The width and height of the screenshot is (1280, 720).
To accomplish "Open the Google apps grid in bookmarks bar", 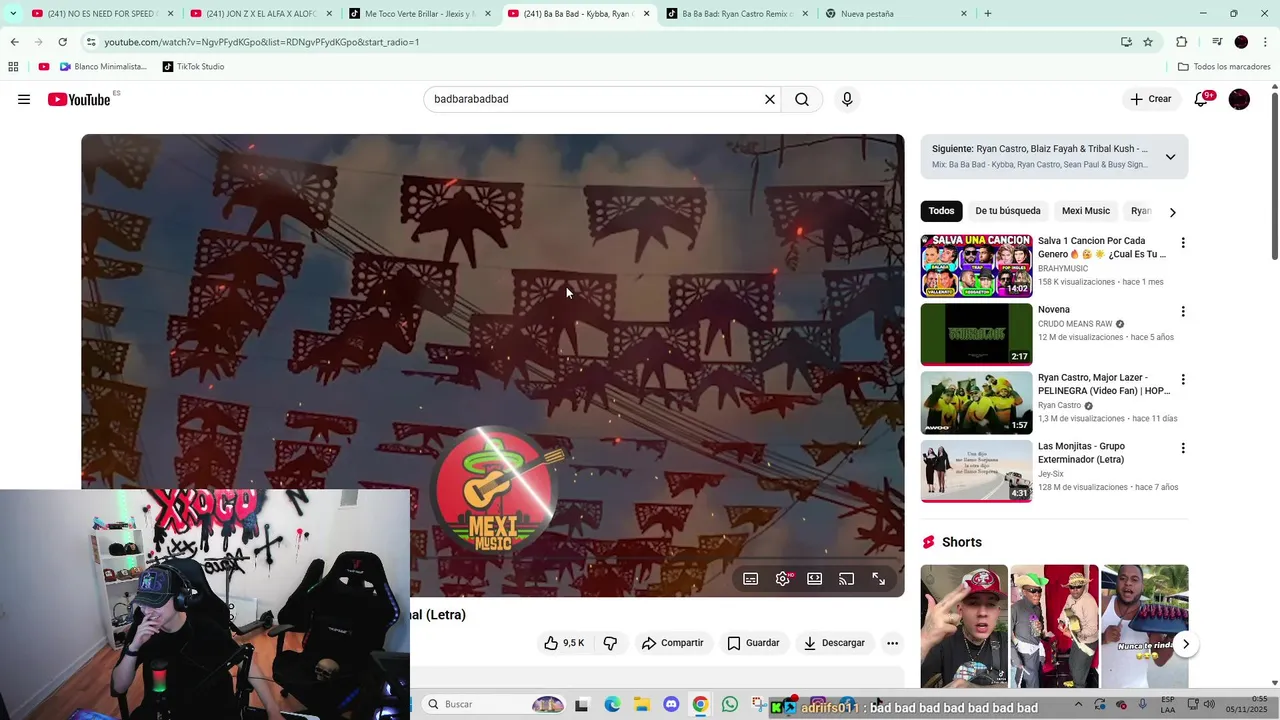I will (13, 67).
